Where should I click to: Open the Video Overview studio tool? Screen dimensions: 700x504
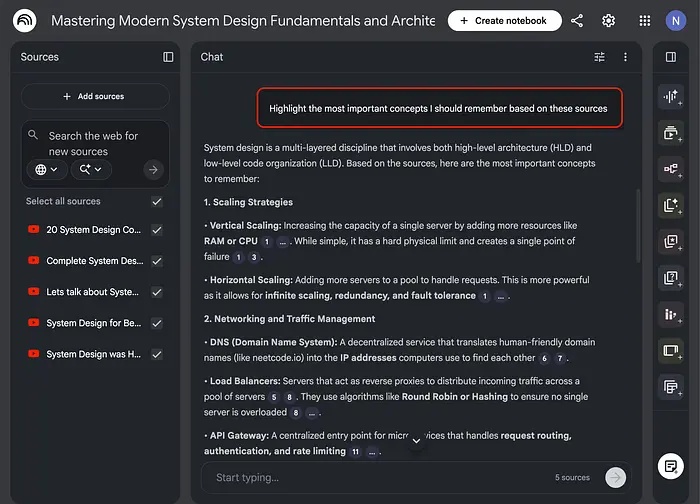[x=669, y=133]
